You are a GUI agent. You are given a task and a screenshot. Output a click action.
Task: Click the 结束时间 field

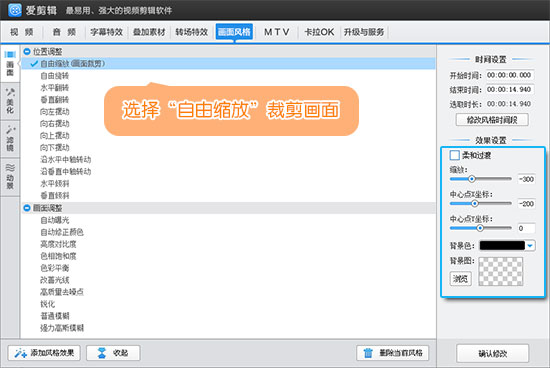(509, 89)
